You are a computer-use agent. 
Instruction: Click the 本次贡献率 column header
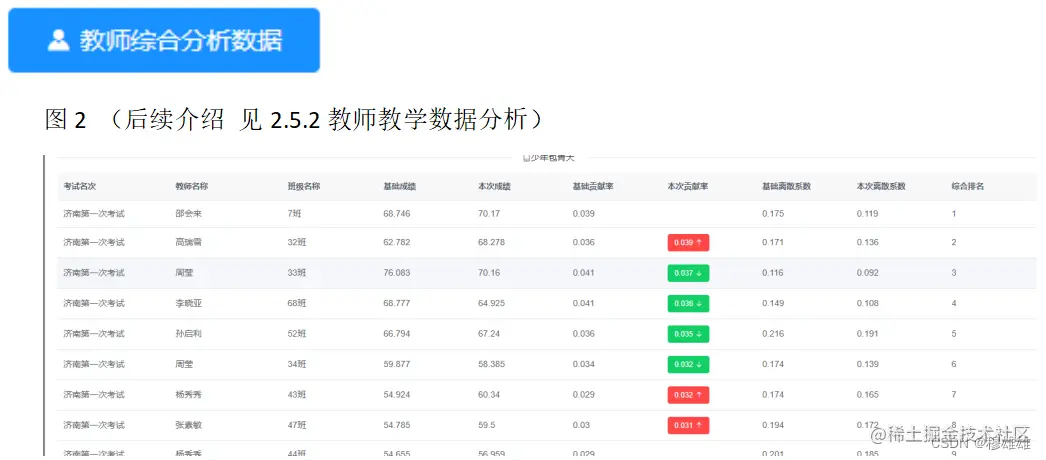[x=688, y=186]
